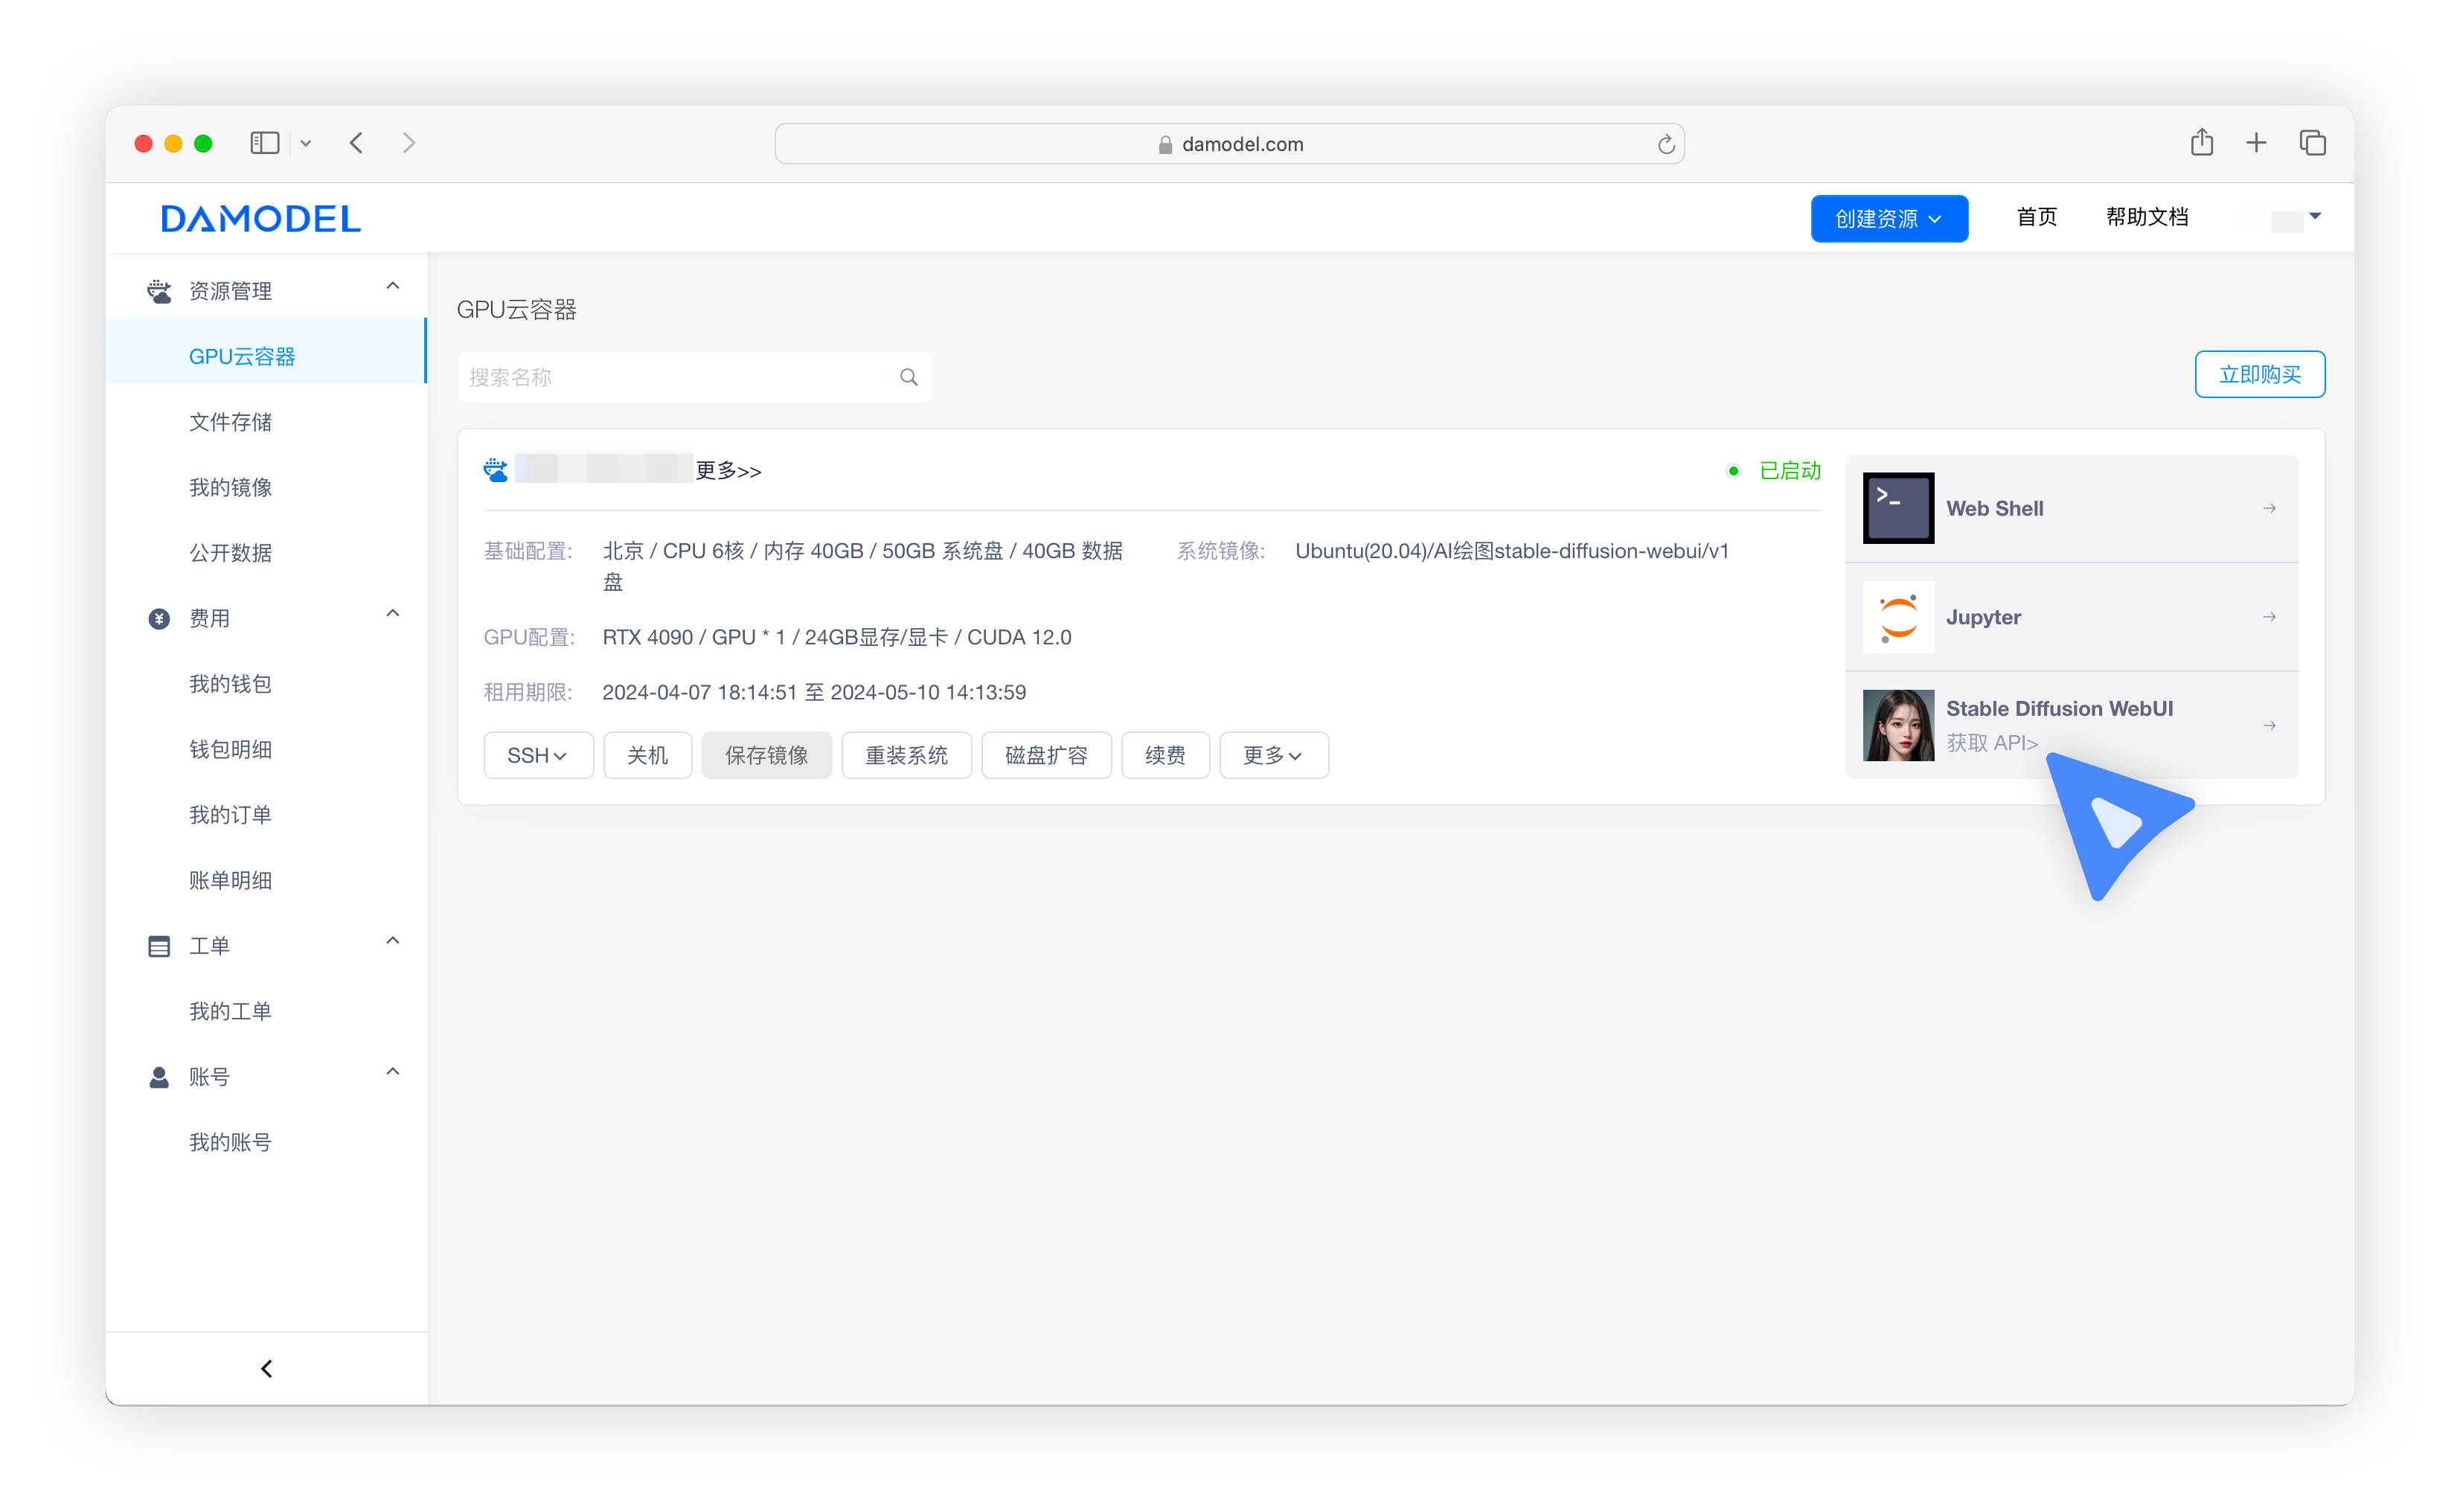The height and width of the screenshot is (1512, 2460).
Task: Reload the damodel.com page
Action: pos(1665,145)
